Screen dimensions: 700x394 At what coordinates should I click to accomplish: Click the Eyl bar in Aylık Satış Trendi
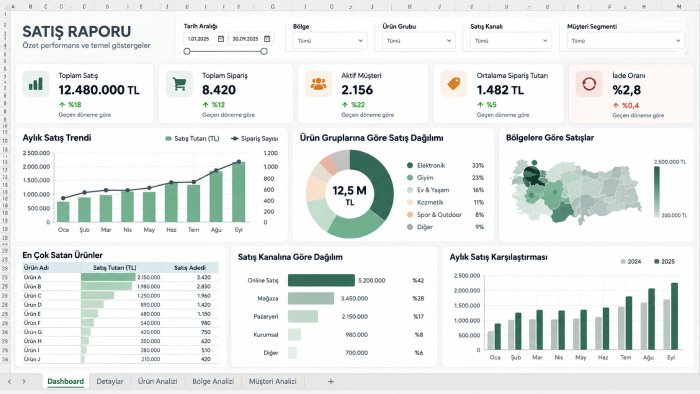[x=238, y=192]
